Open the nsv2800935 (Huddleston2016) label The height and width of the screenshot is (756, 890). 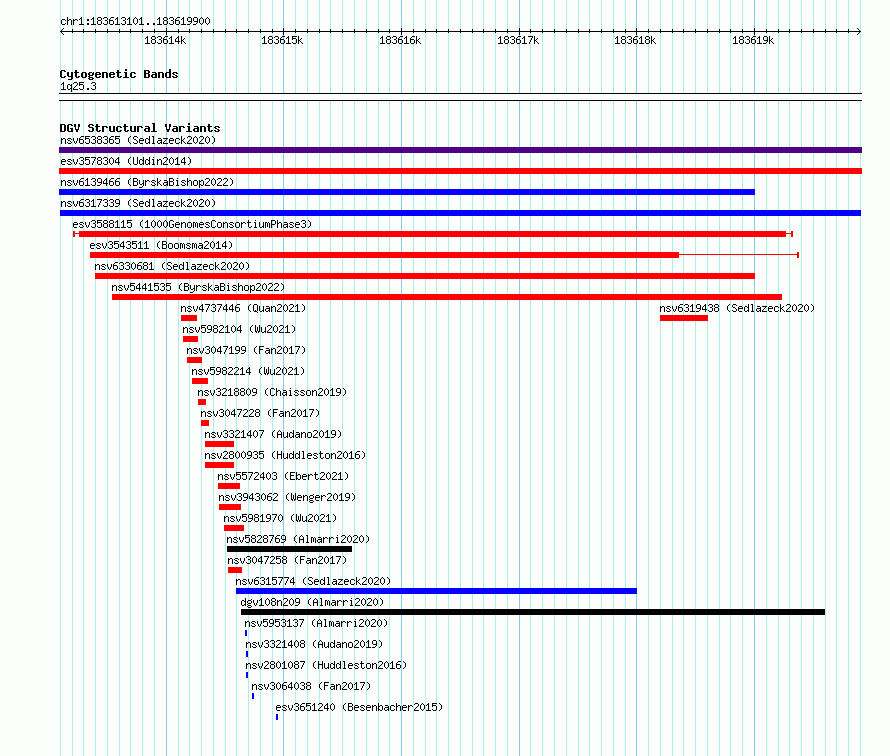[x=285, y=455]
